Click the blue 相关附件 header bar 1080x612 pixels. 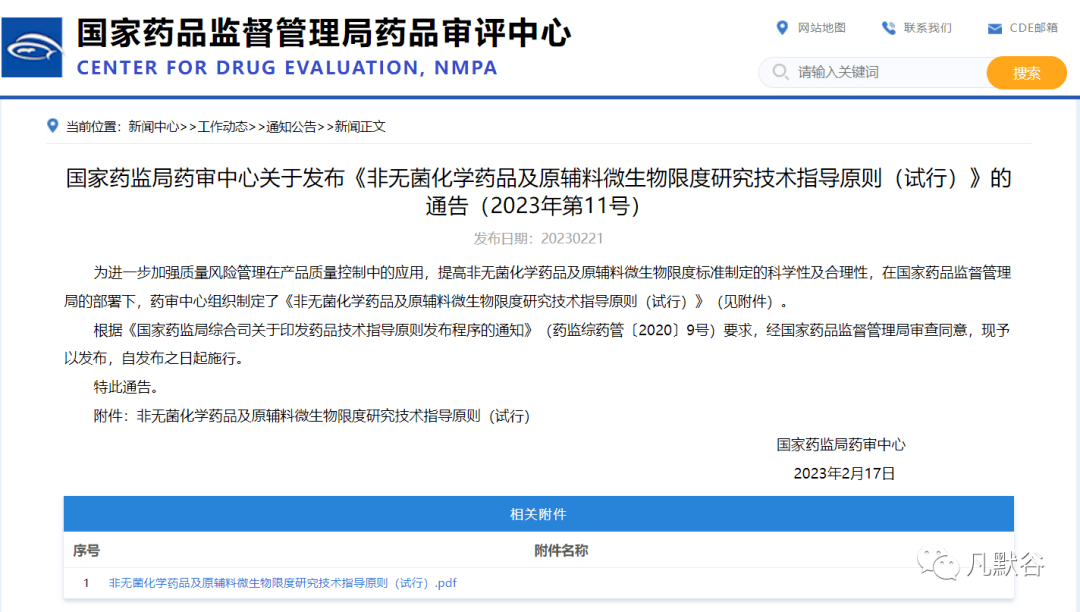click(x=540, y=513)
